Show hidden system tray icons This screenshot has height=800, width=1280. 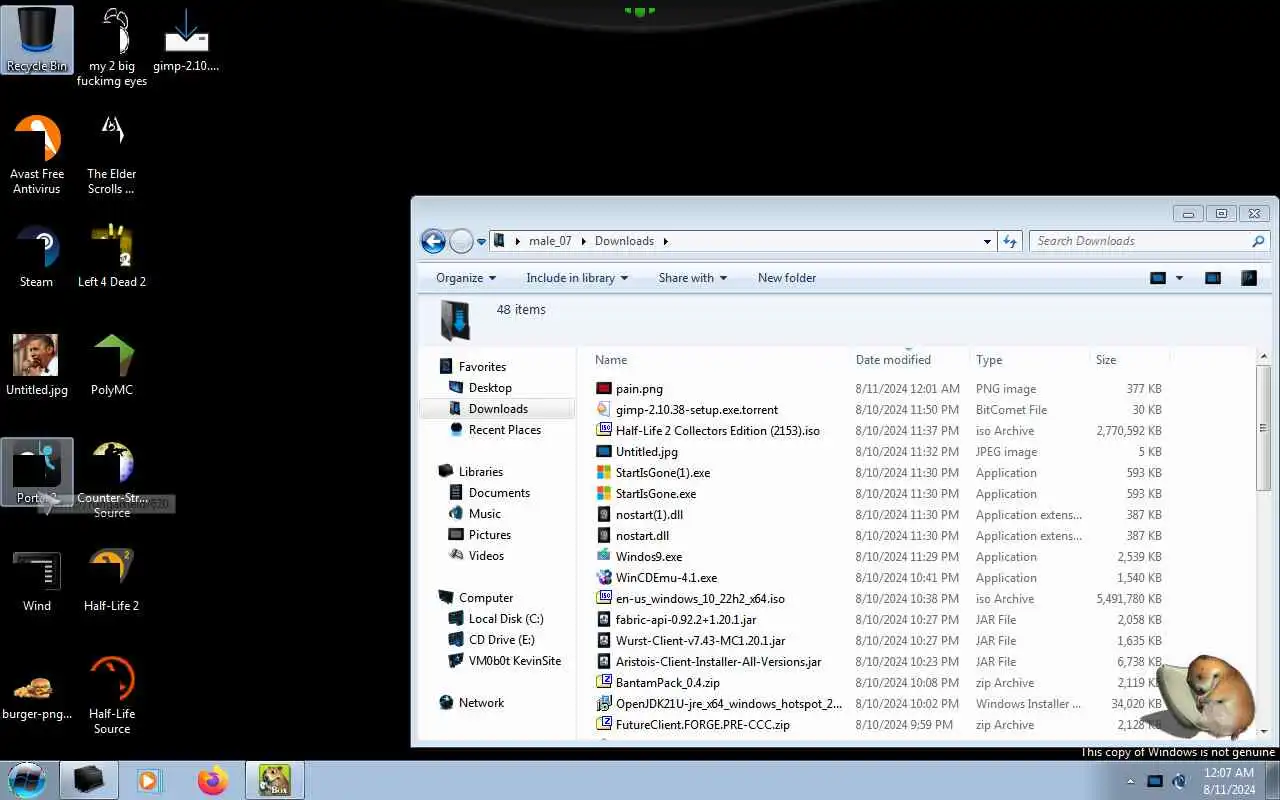click(1131, 781)
